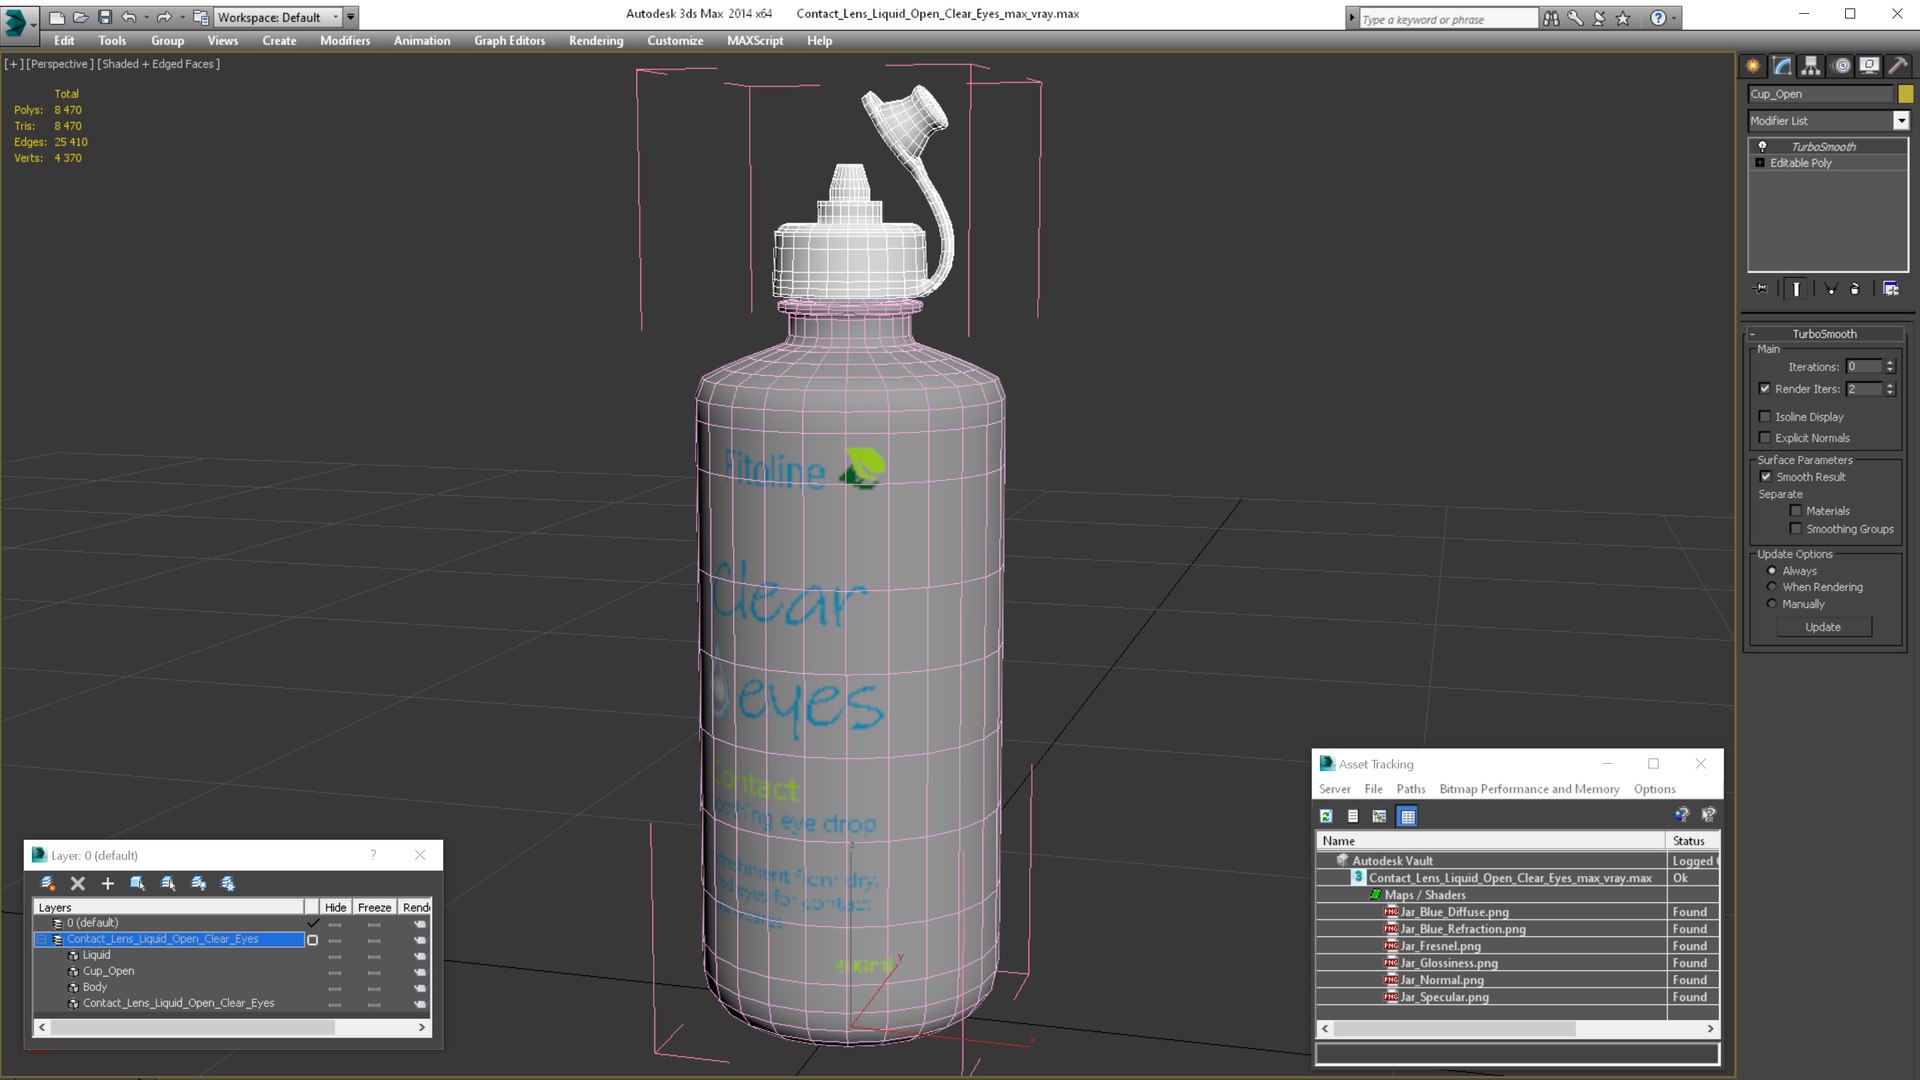Uncheck Render Iters checkbox
Screen dimensions: 1920x1080
pos(1765,389)
